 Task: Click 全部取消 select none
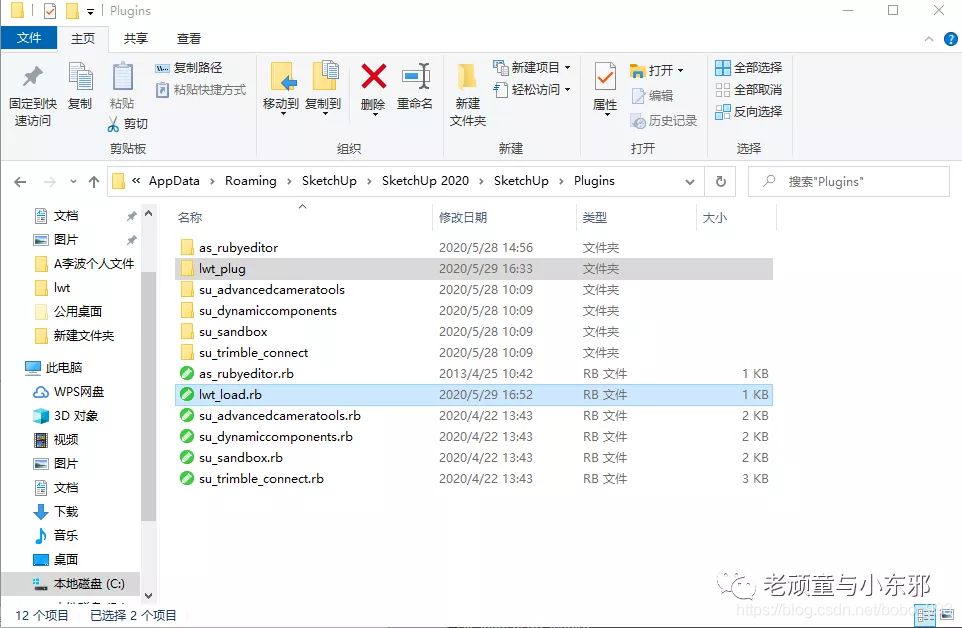[x=748, y=90]
